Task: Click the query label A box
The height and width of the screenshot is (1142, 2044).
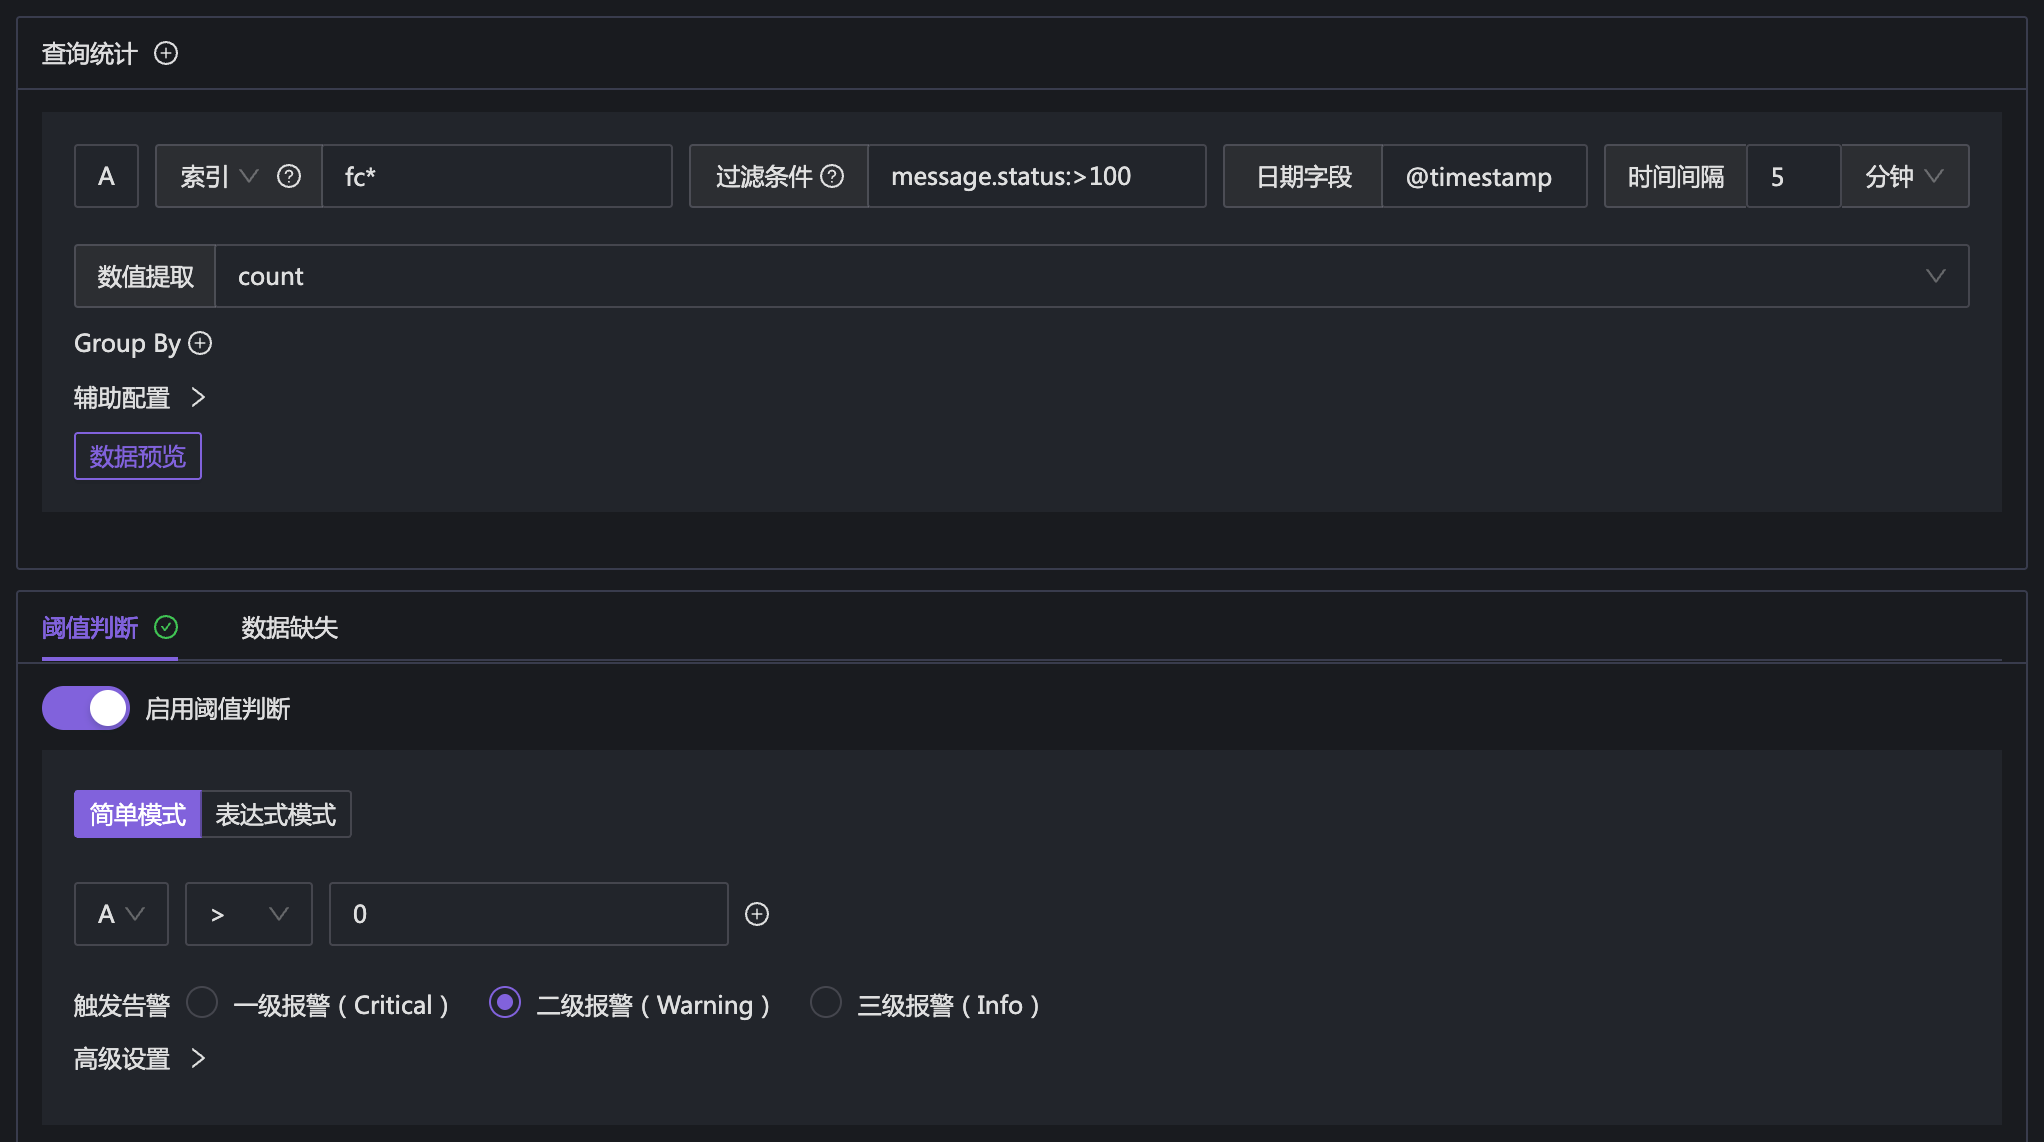Action: point(106,176)
